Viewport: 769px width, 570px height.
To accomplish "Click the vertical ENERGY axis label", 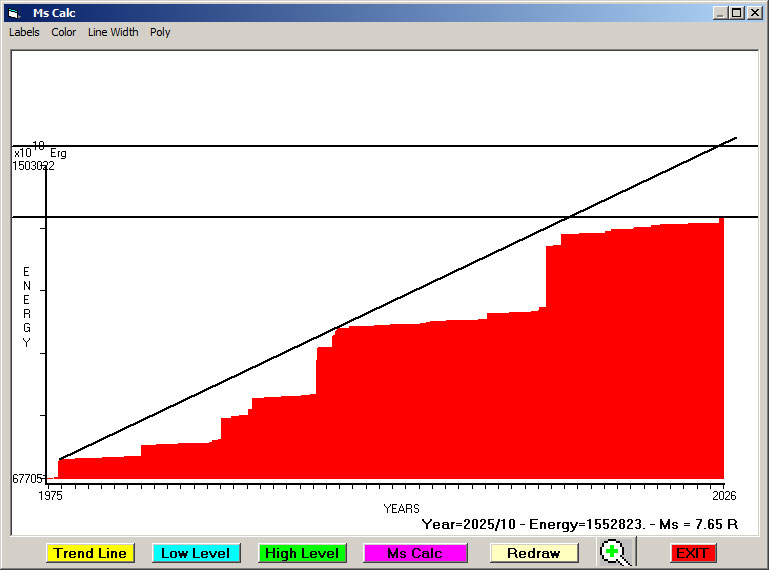I will 27,307.
